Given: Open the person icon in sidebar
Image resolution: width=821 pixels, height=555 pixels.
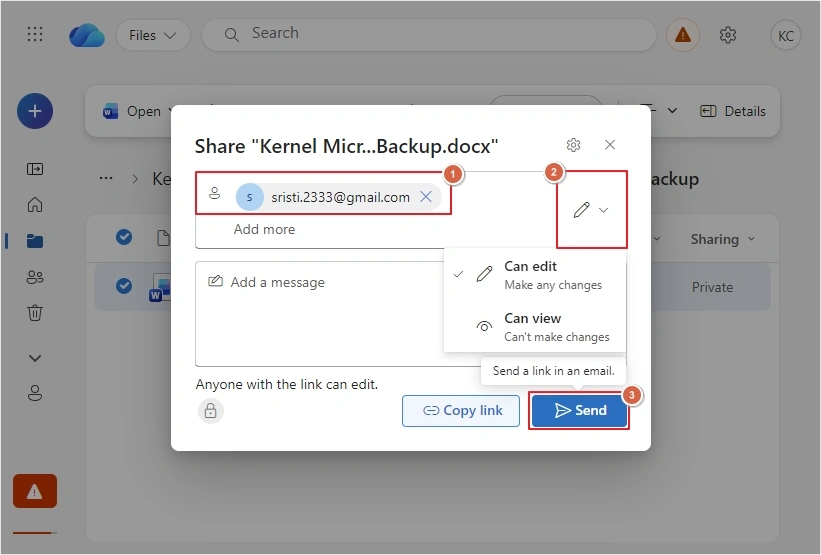Looking at the screenshot, I should click(x=35, y=393).
